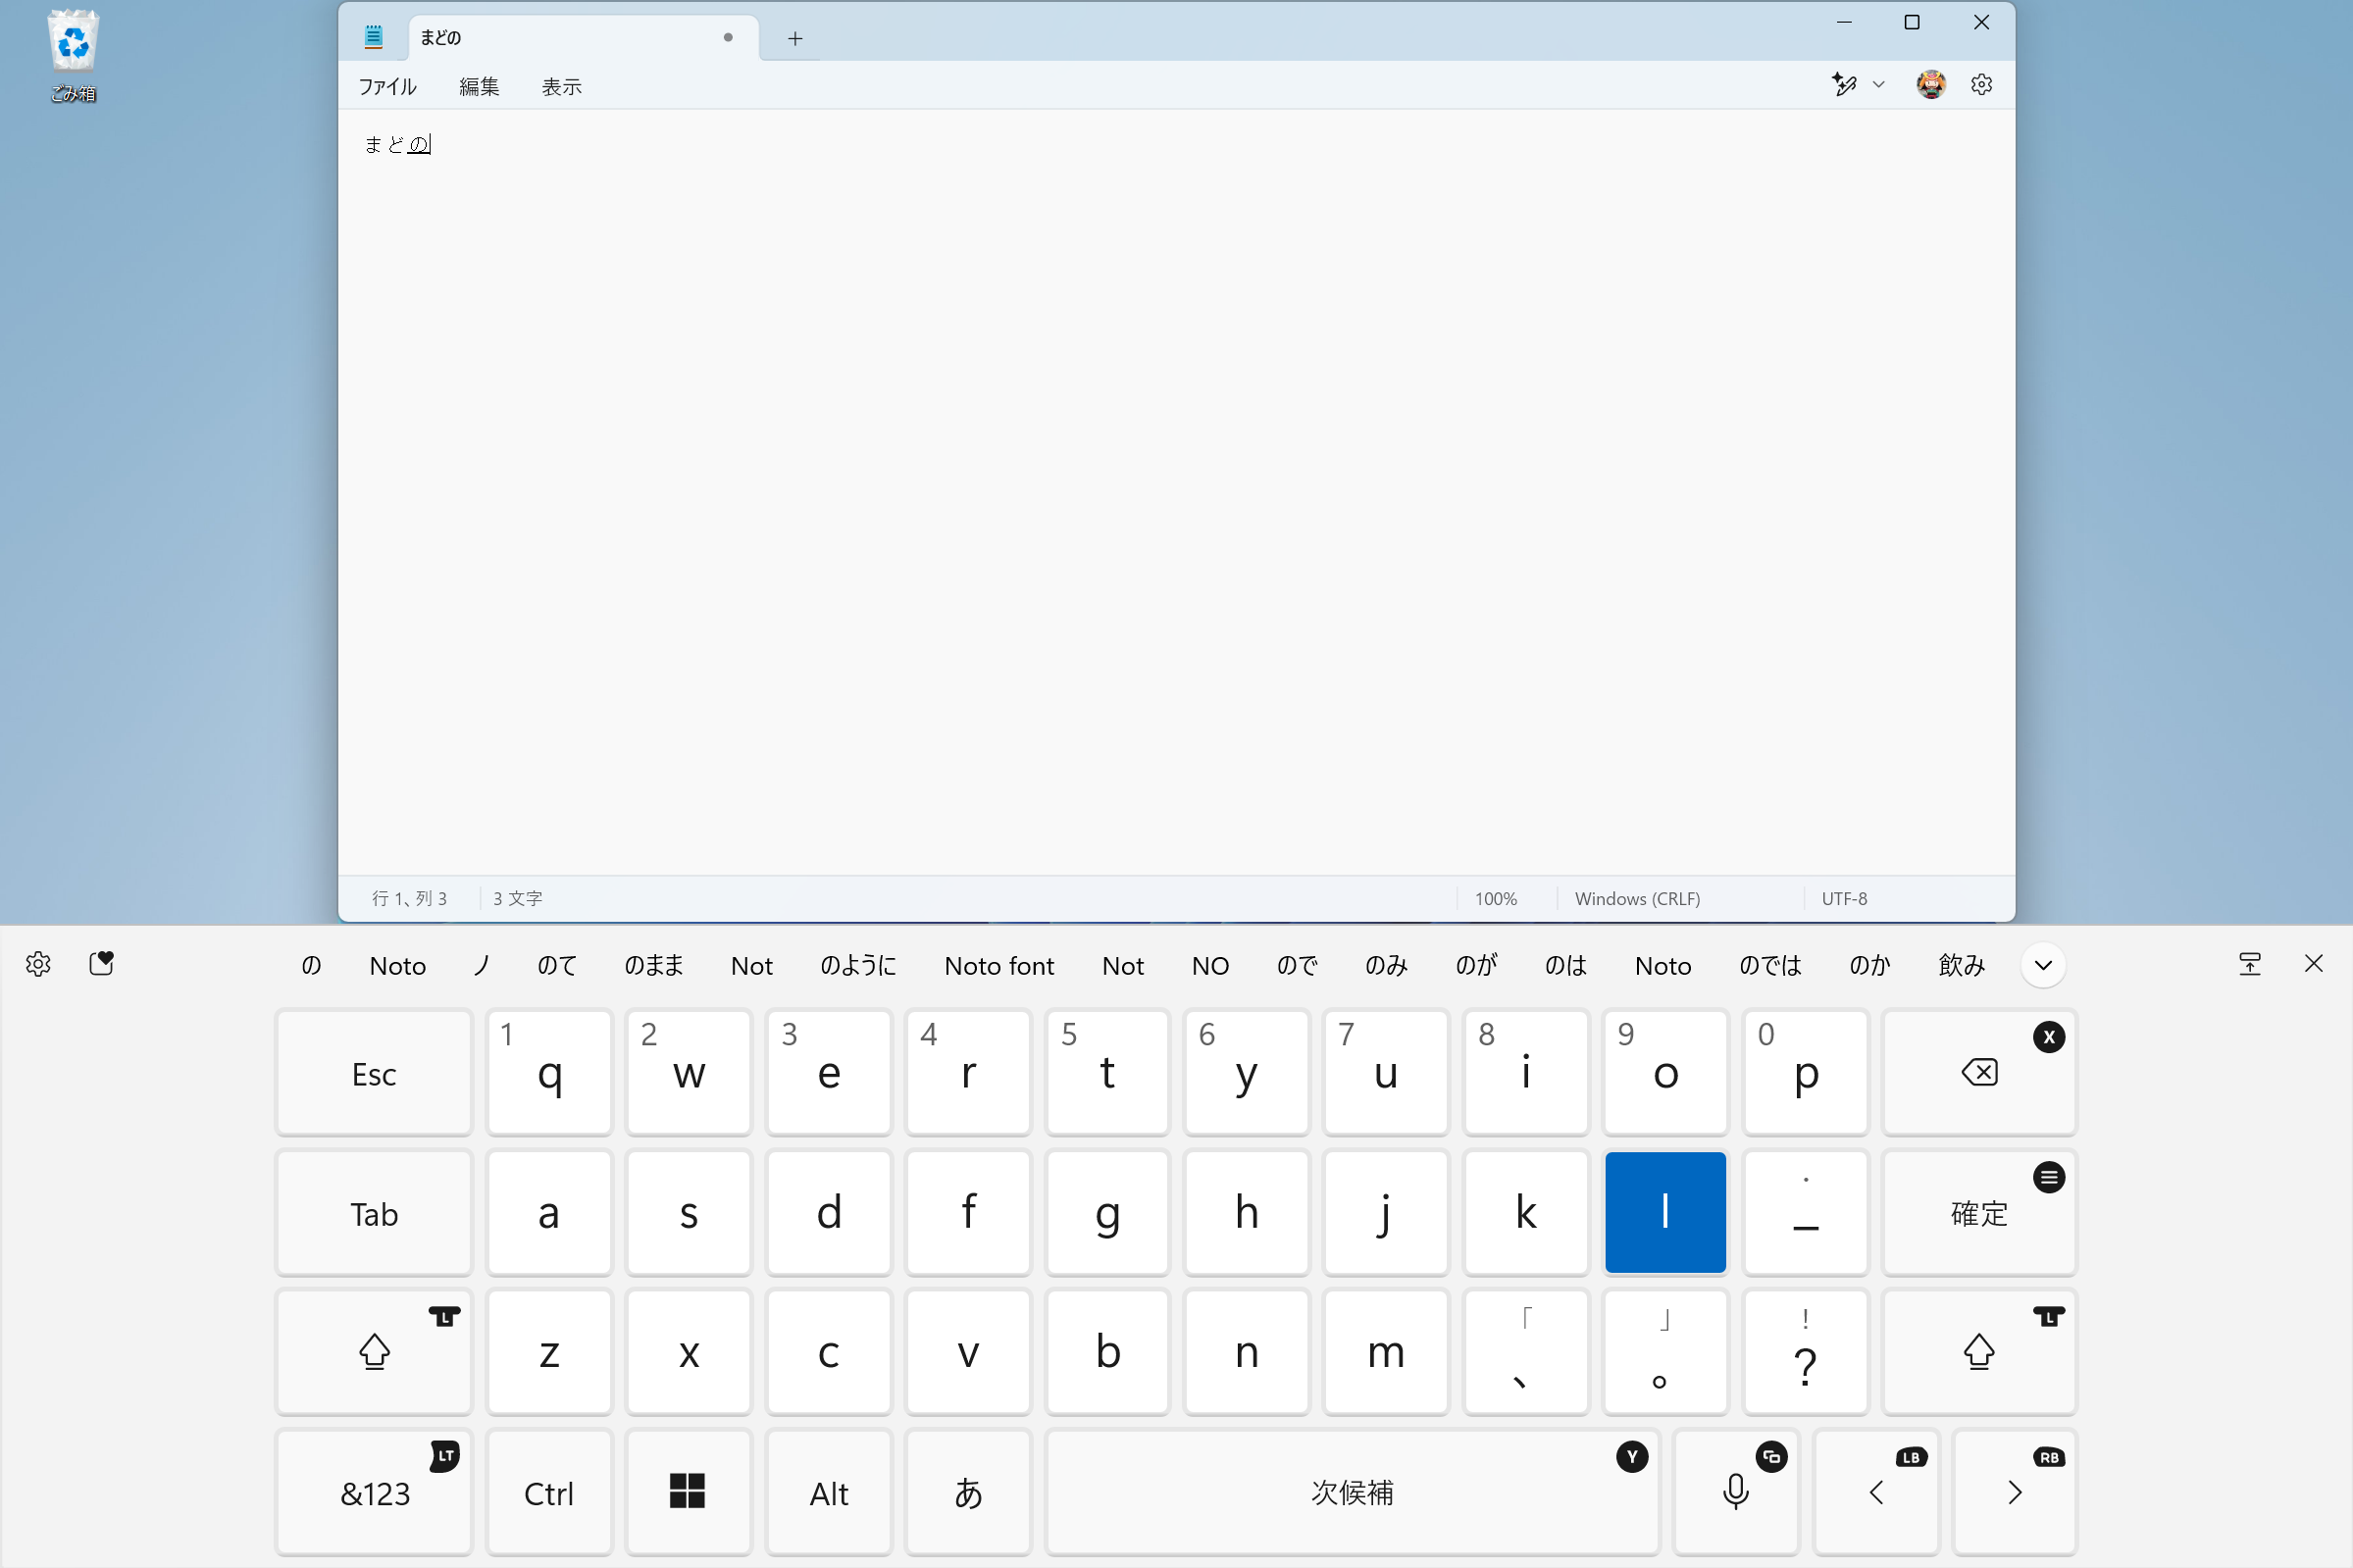Image resolution: width=2353 pixels, height=1568 pixels.
Task: Open the emoji and clipboard panel icon
Action: click(x=101, y=963)
